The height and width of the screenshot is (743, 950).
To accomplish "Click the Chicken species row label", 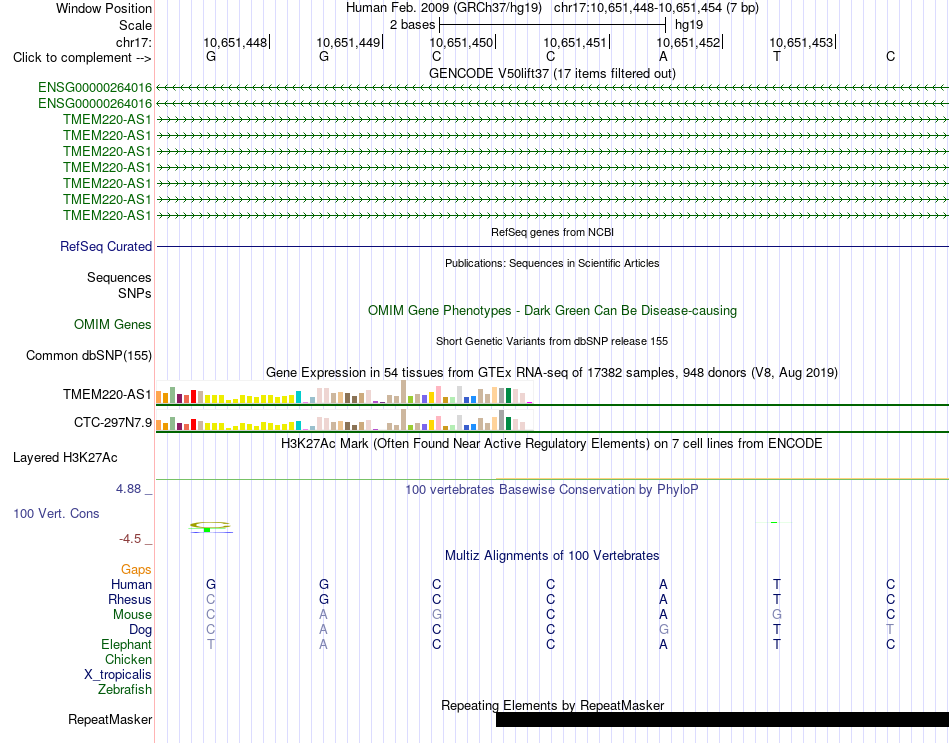I will (x=128, y=659).
